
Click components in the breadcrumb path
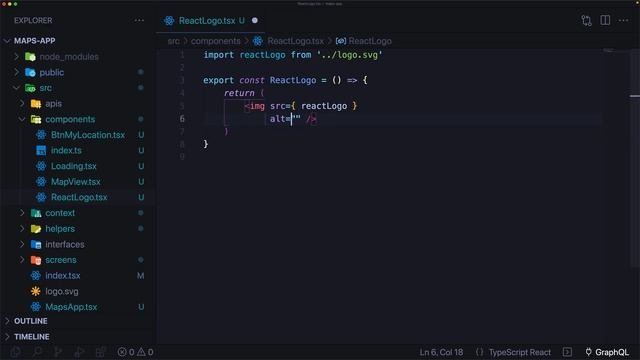(x=216, y=41)
